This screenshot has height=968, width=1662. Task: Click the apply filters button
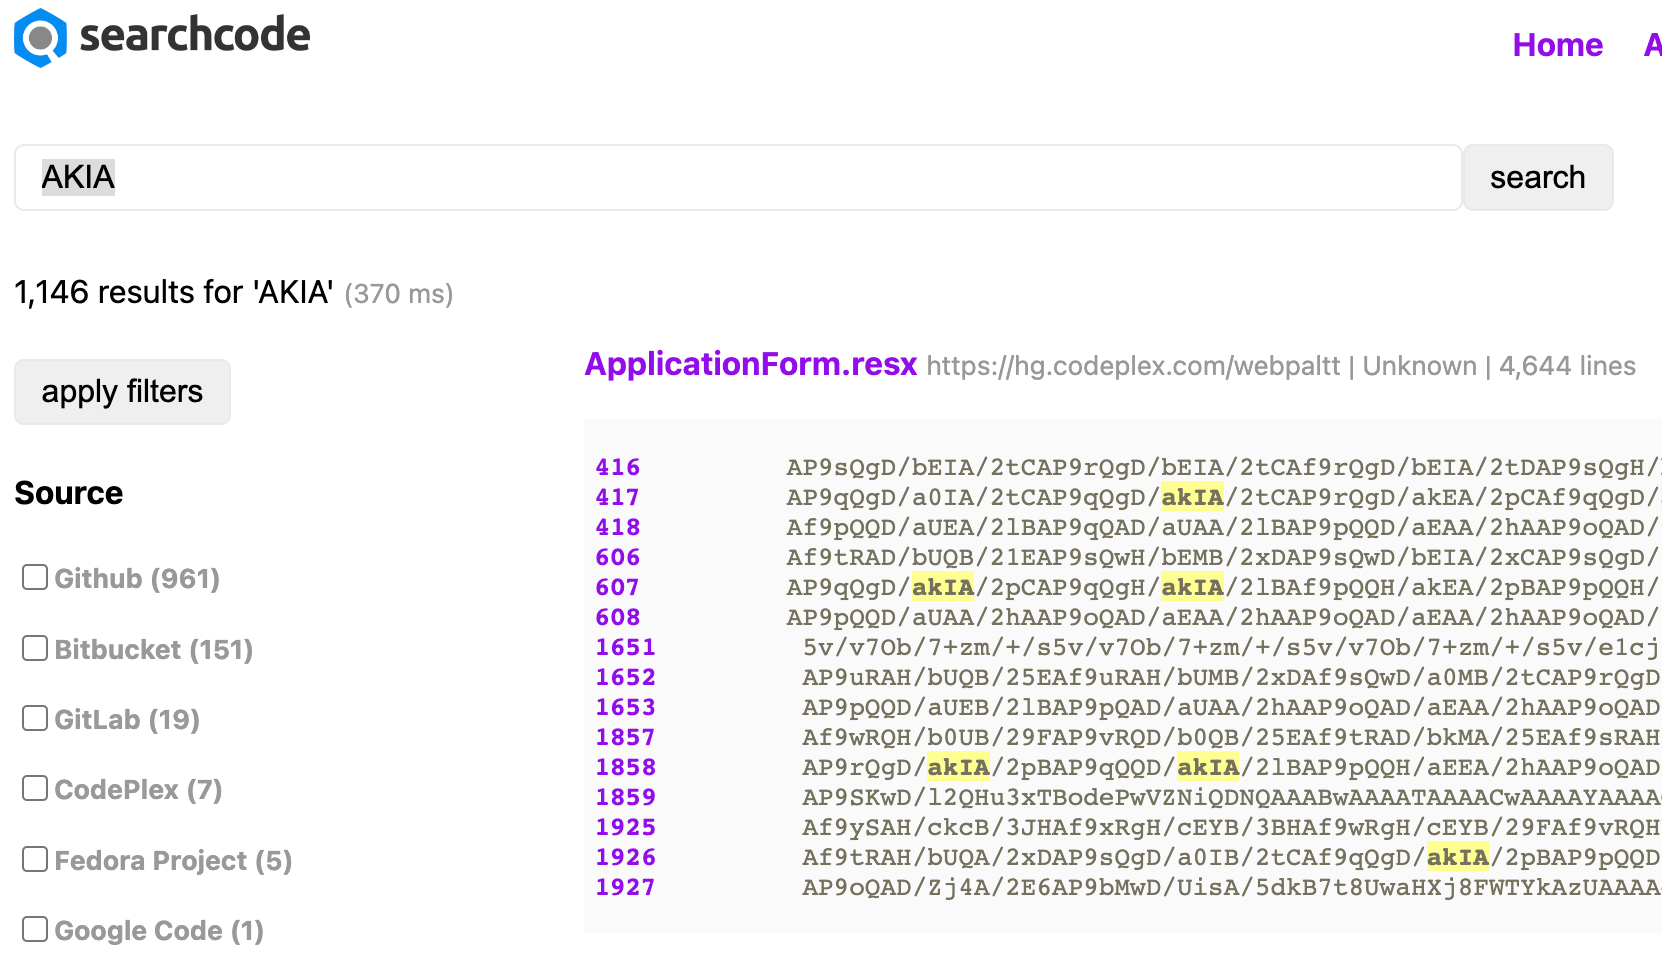tap(122, 392)
